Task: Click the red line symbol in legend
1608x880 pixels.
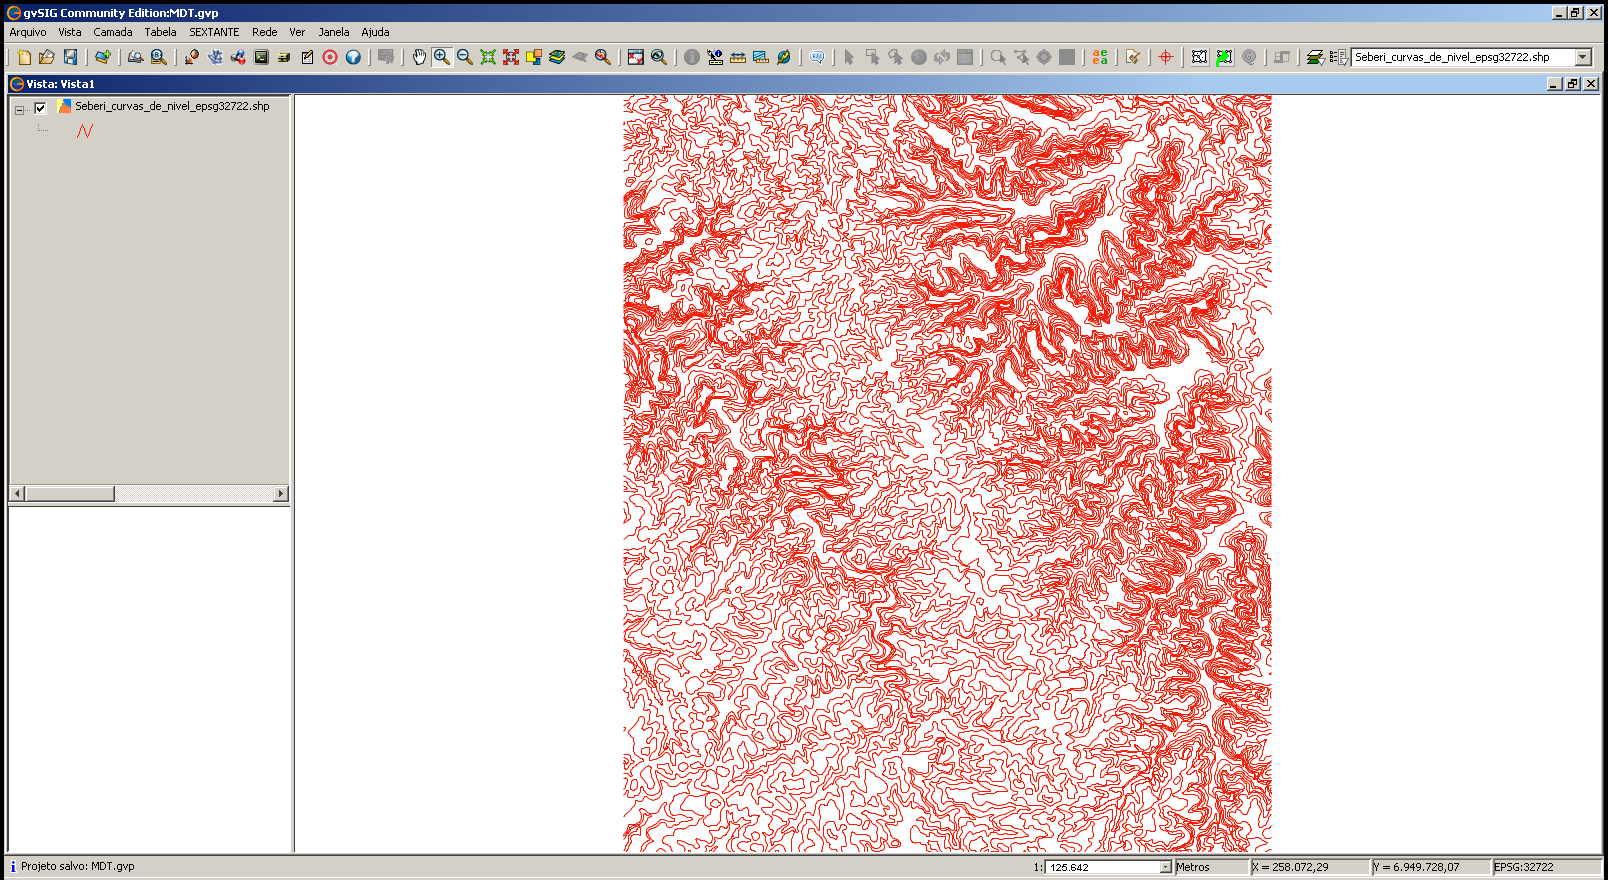Action: pyautogui.click(x=85, y=131)
